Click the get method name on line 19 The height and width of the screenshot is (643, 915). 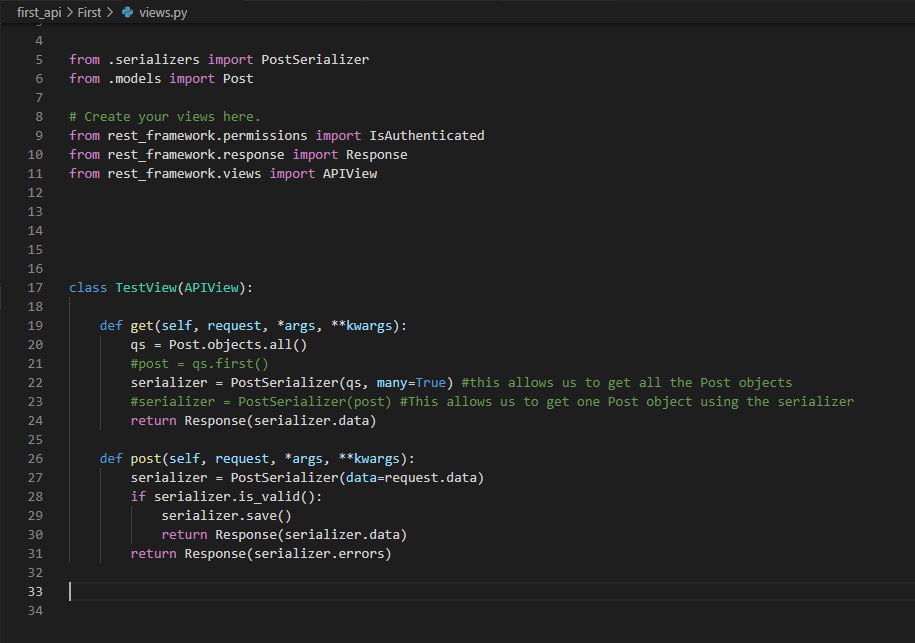pos(142,326)
